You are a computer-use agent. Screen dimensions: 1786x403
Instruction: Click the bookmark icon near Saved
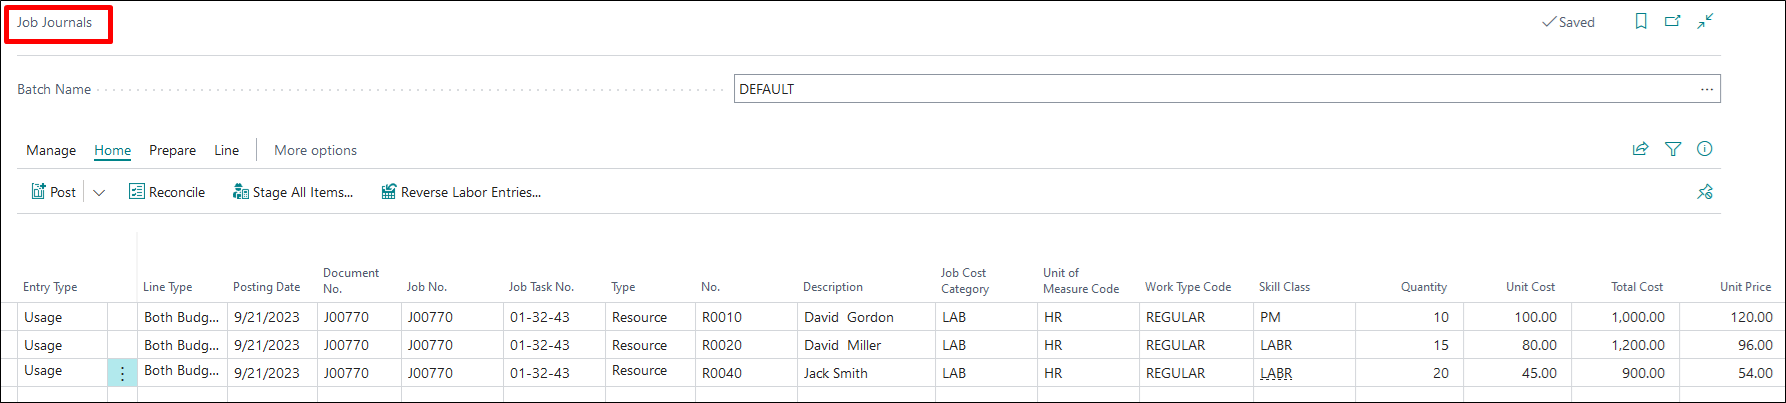(1641, 21)
